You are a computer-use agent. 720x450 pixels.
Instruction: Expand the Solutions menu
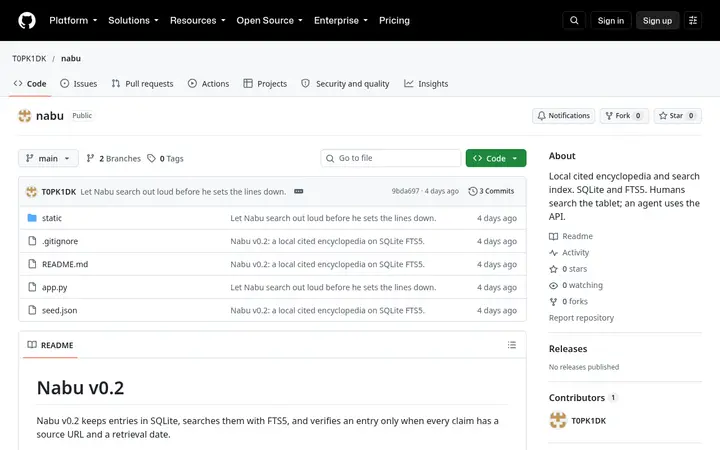133,21
